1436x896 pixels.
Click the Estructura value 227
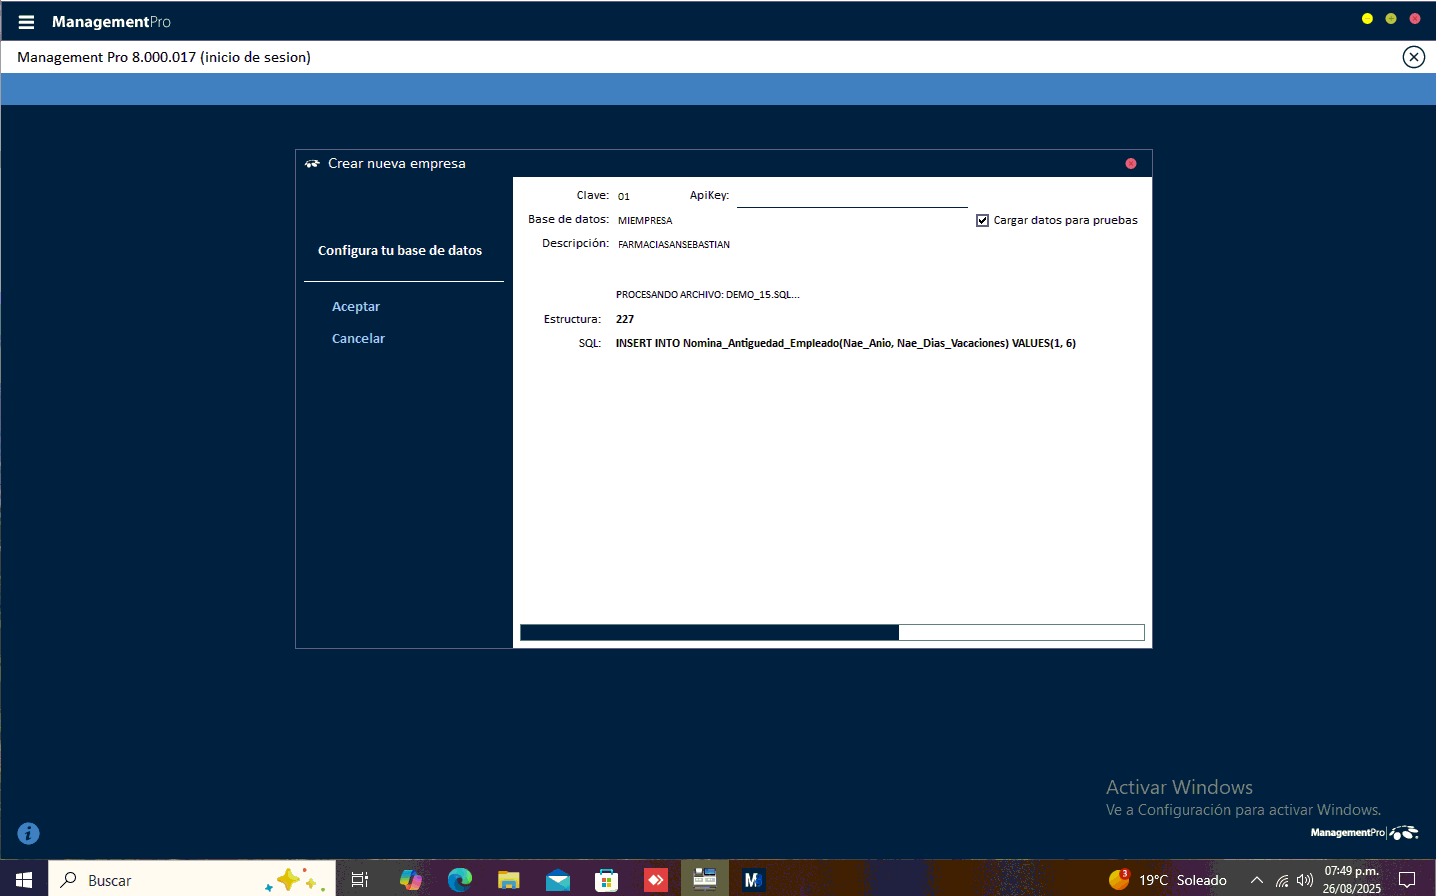point(625,319)
